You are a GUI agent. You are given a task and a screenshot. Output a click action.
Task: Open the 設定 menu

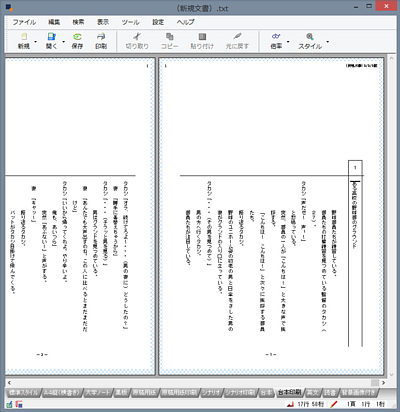click(158, 22)
